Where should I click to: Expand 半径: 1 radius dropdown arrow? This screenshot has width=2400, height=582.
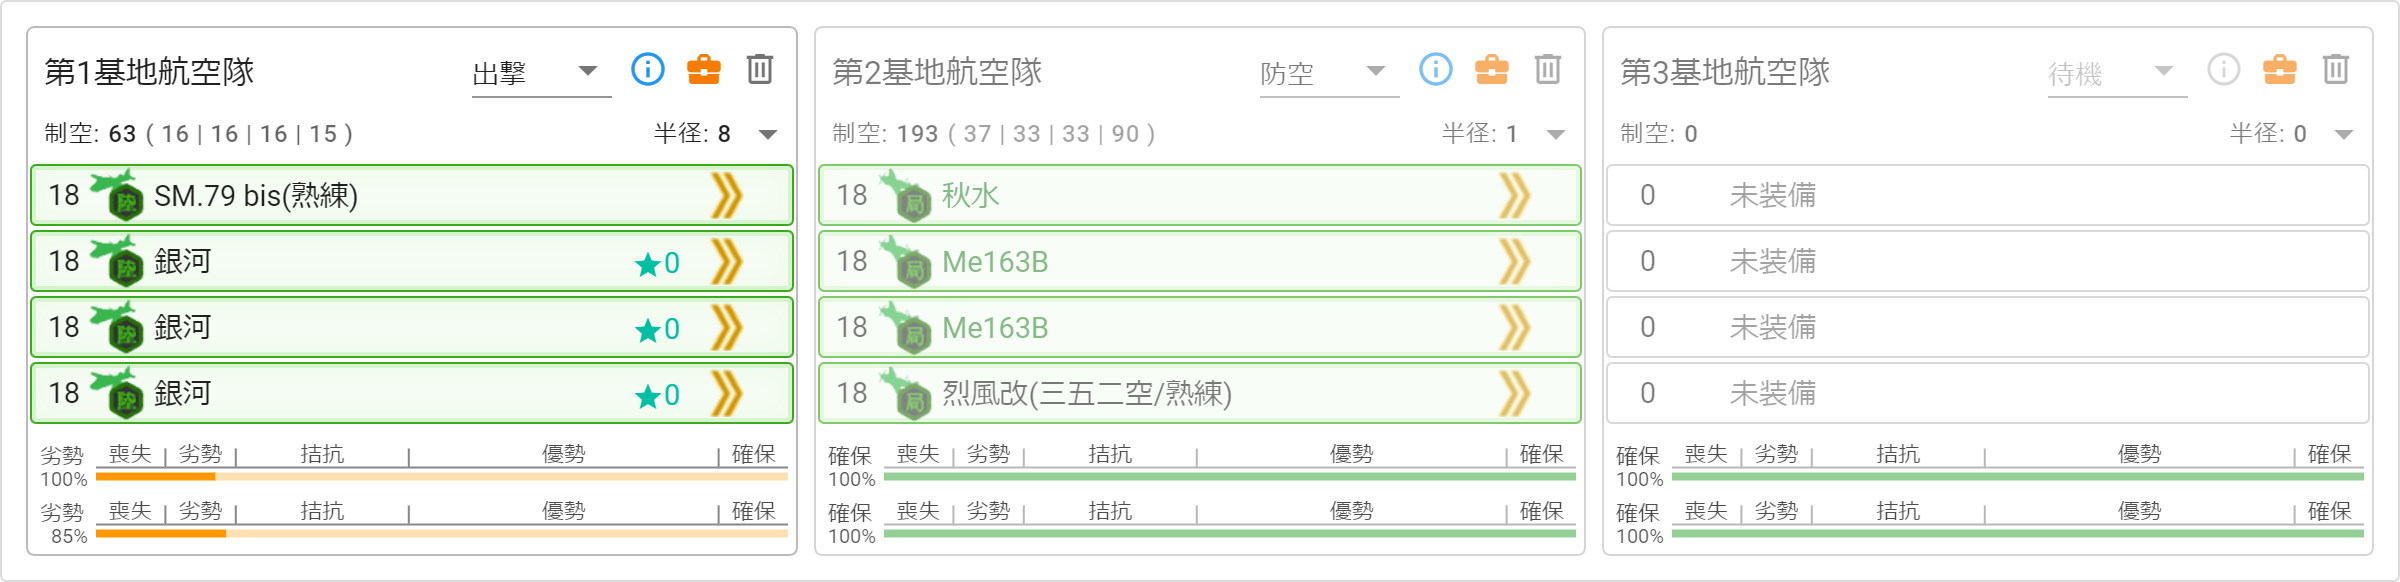pyautogui.click(x=1556, y=134)
